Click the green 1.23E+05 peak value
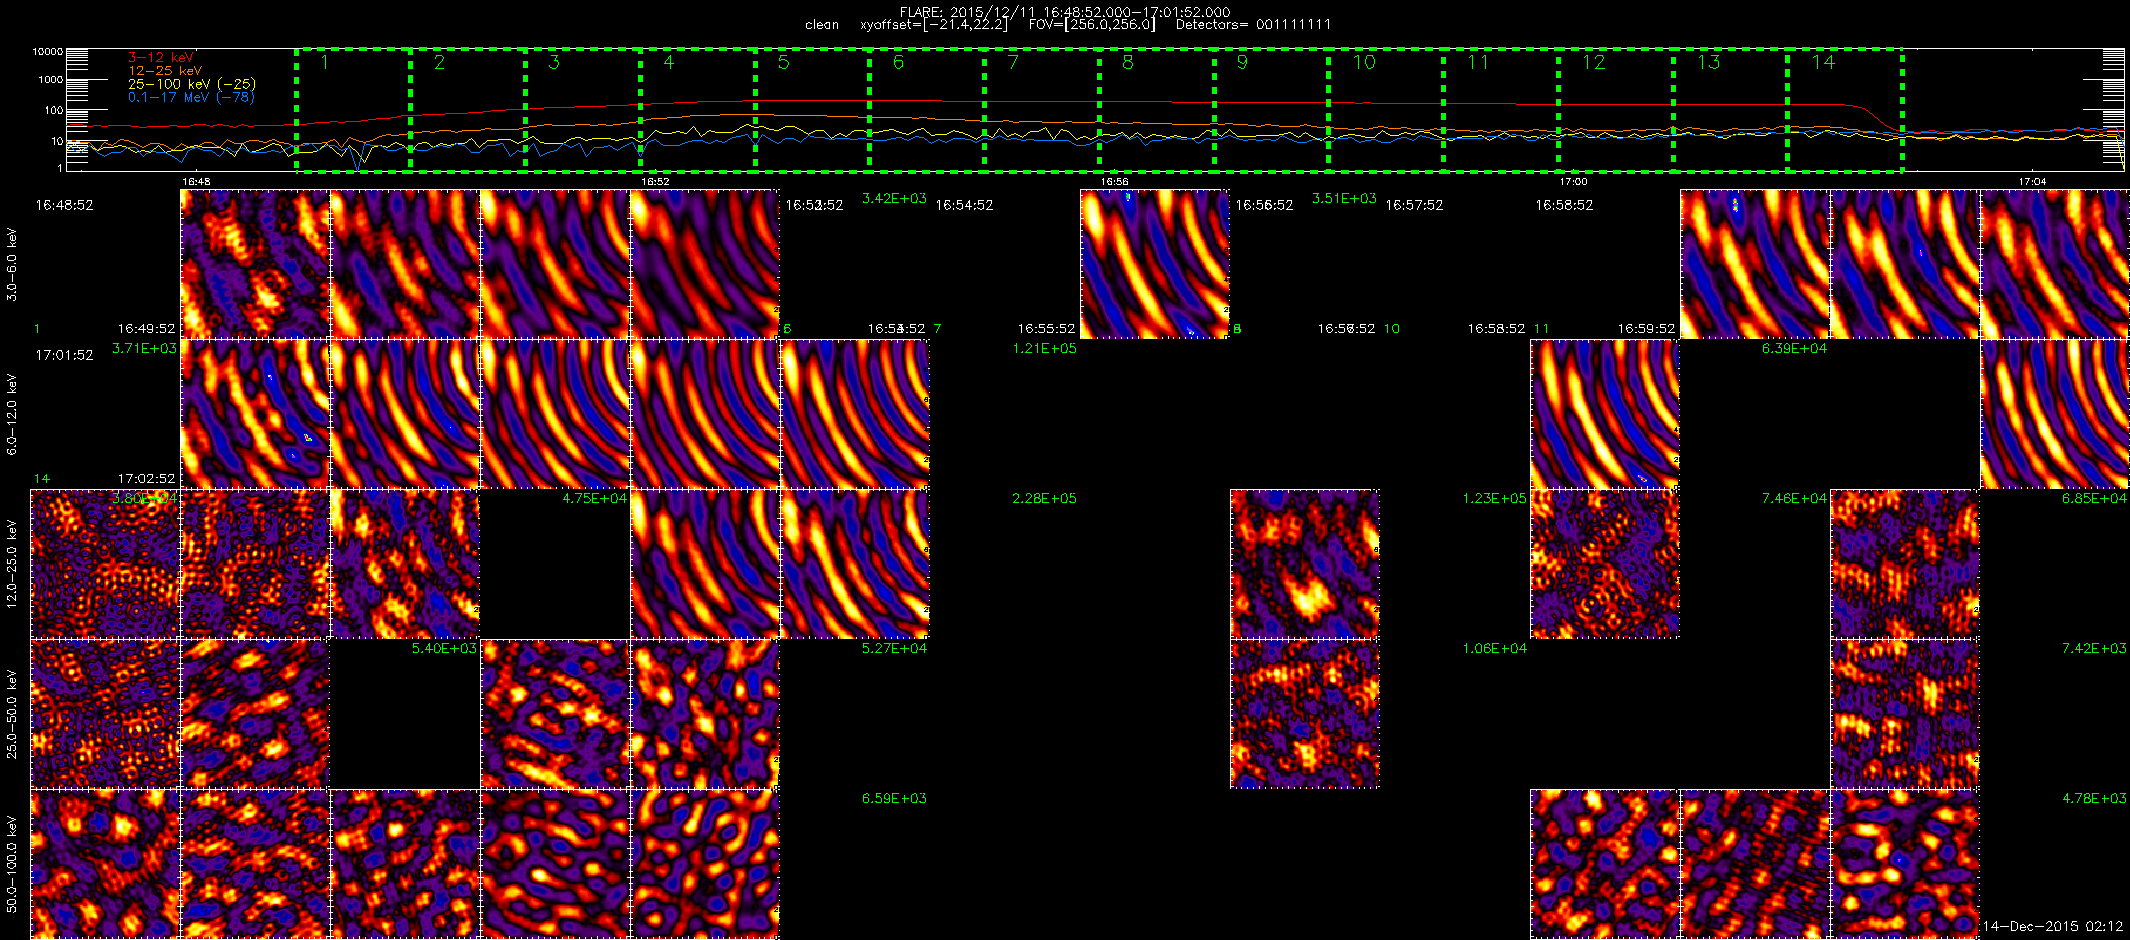The width and height of the screenshot is (2130, 940). (1494, 499)
